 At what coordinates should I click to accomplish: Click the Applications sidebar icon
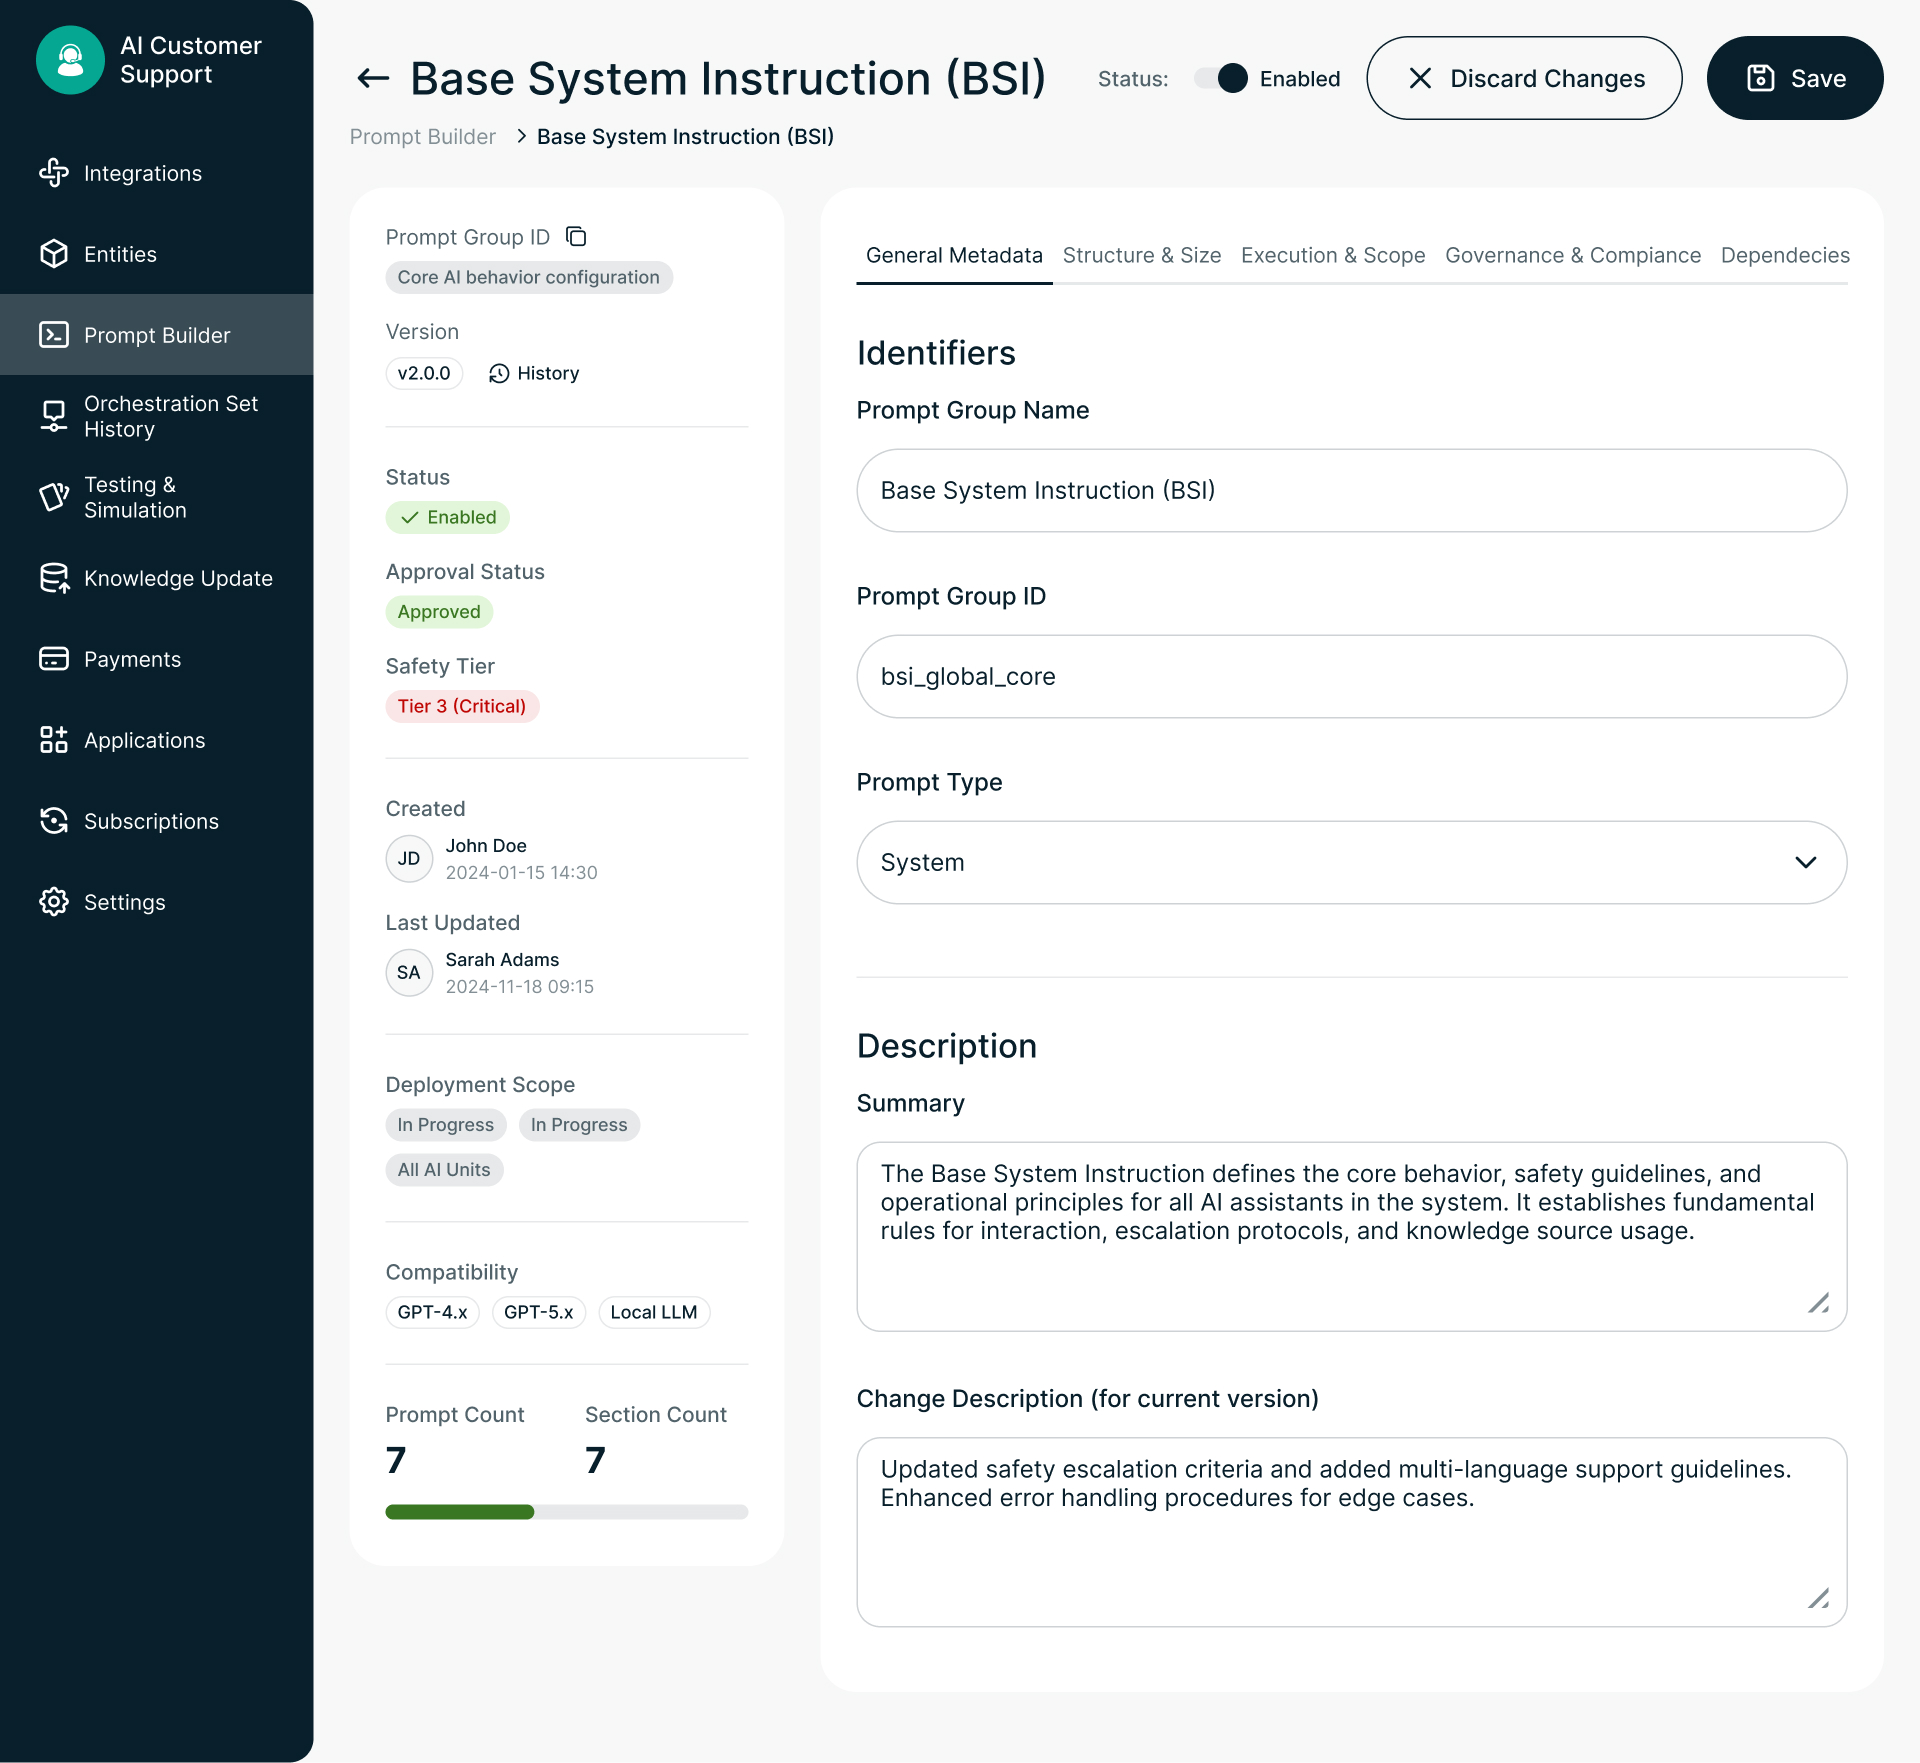coord(54,740)
